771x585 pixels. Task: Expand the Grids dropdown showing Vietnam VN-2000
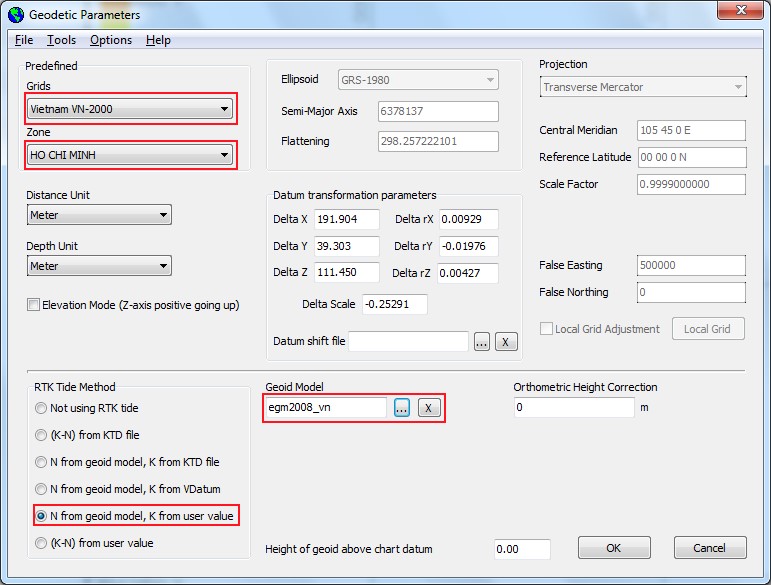pos(130,109)
